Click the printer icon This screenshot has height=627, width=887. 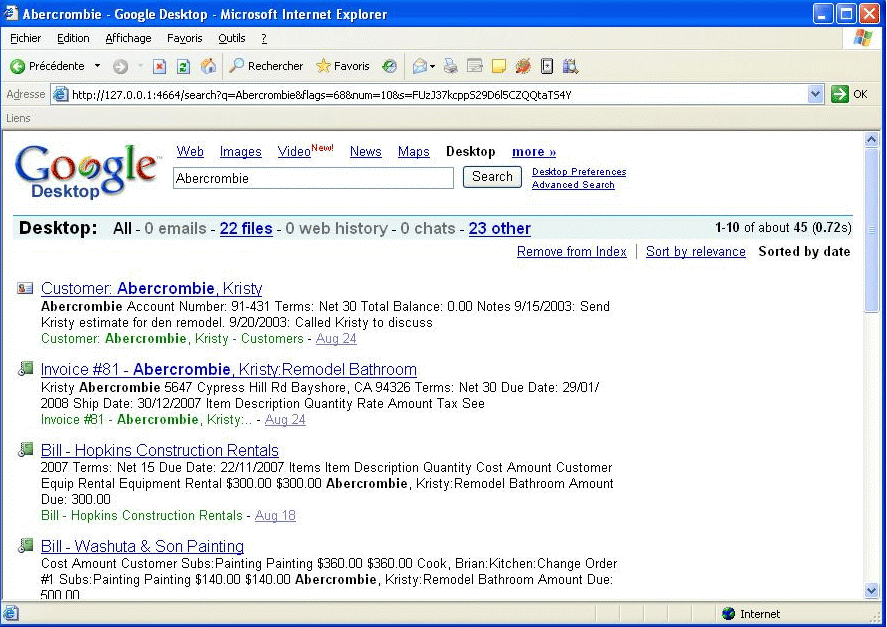tap(451, 66)
